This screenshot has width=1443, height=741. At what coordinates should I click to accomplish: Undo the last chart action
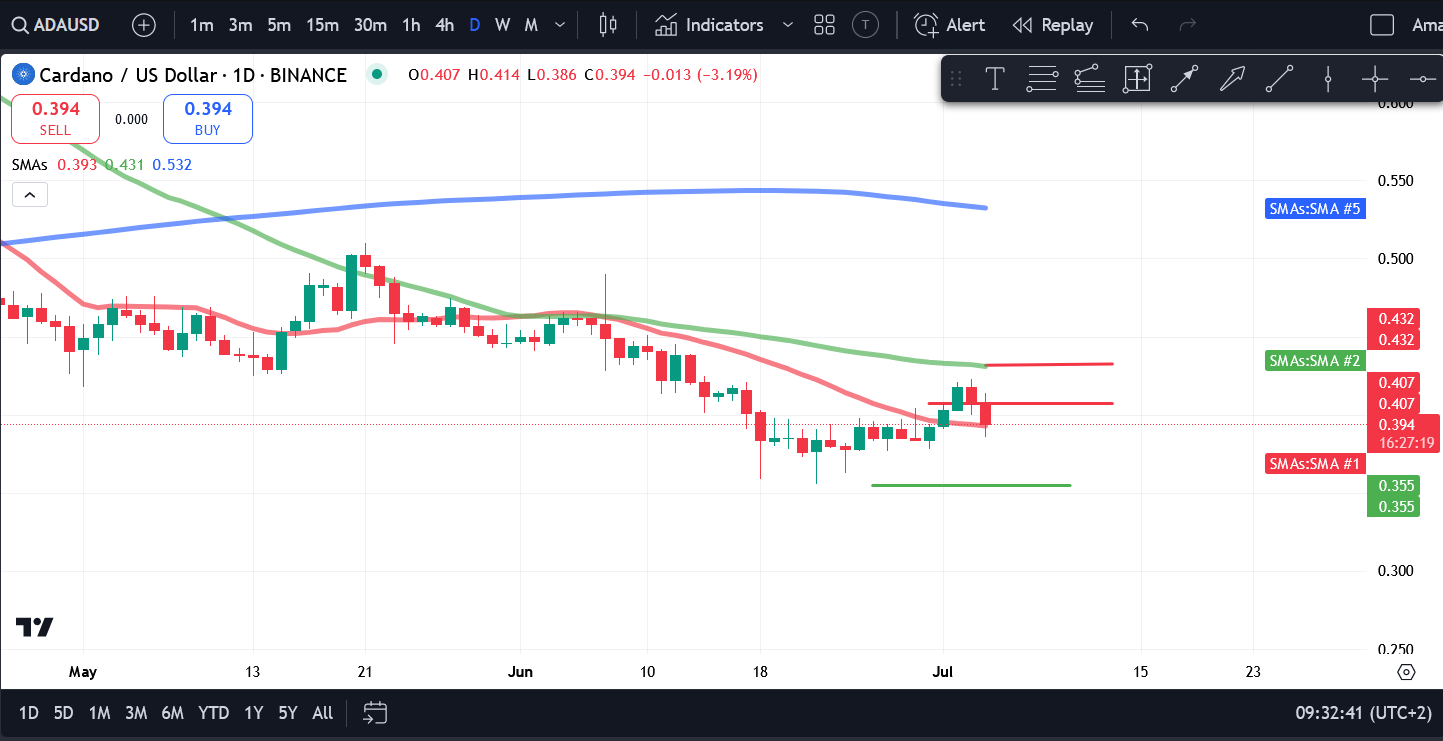click(1140, 25)
